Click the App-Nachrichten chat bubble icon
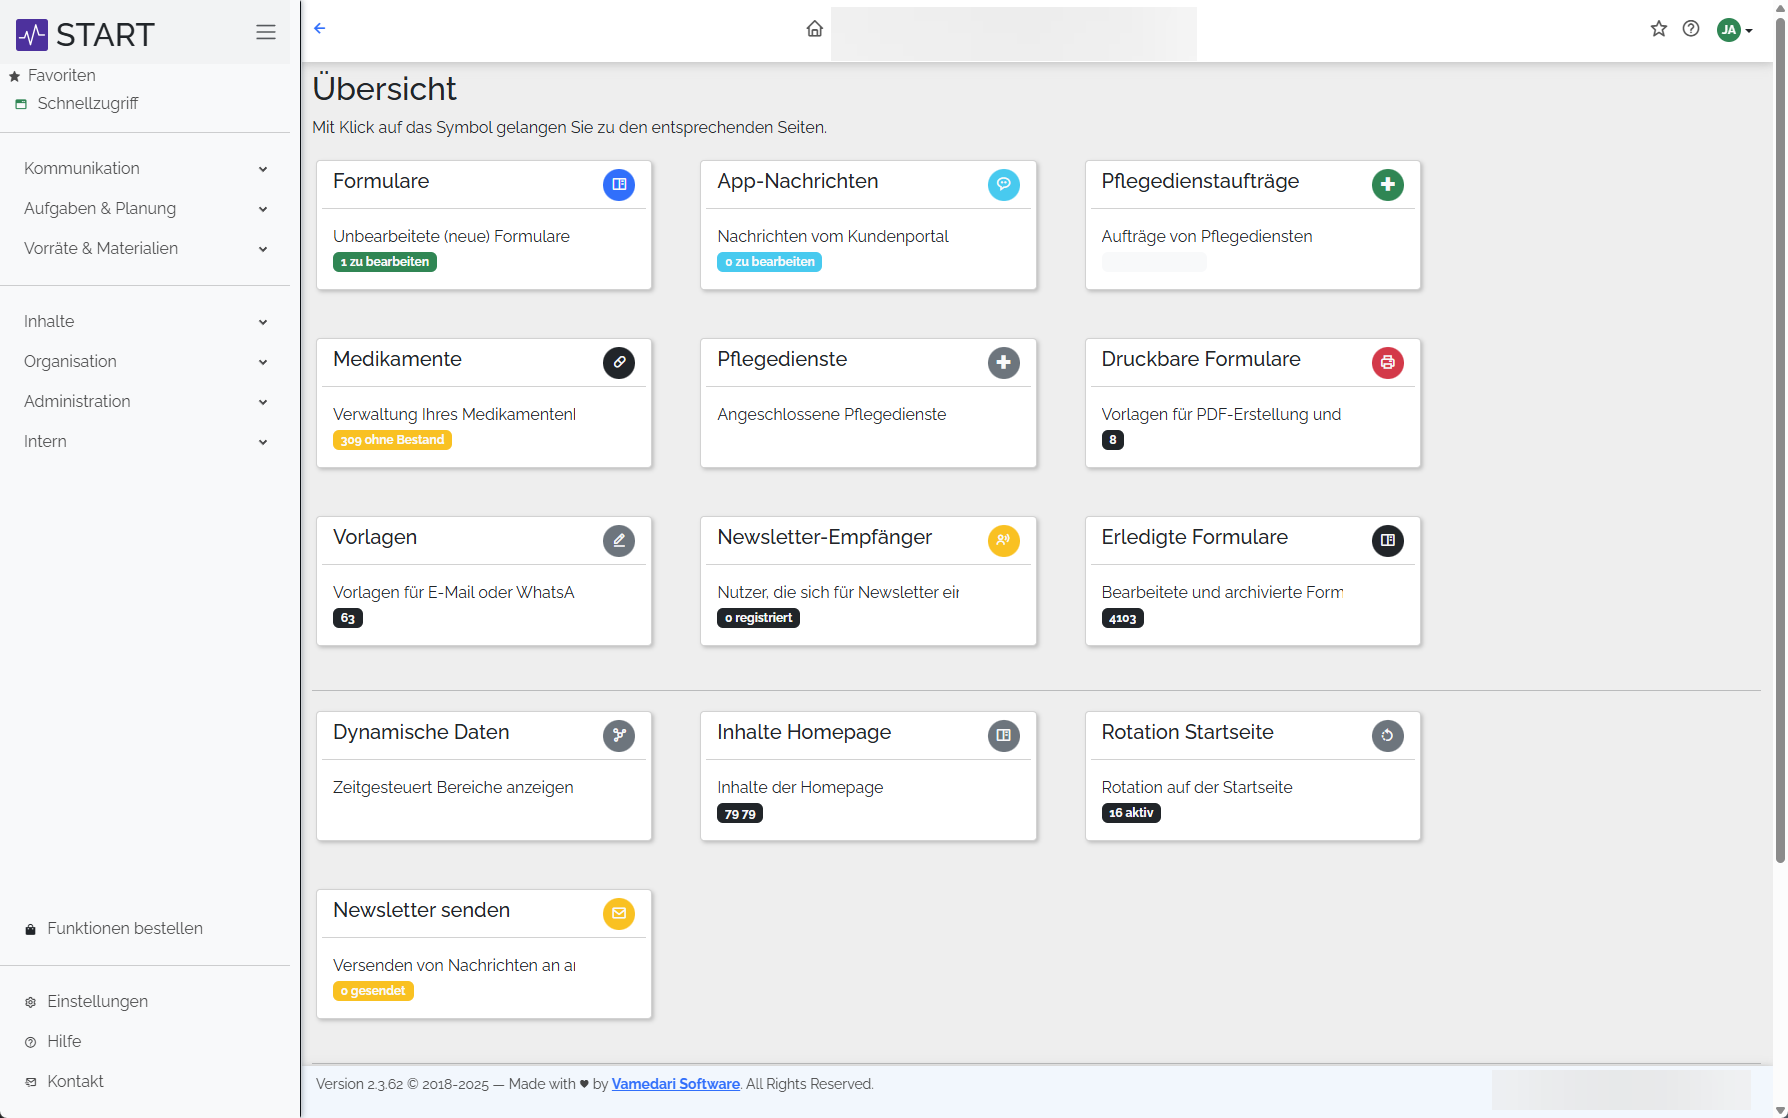1788x1118 pixels. tap(1003, 185)
